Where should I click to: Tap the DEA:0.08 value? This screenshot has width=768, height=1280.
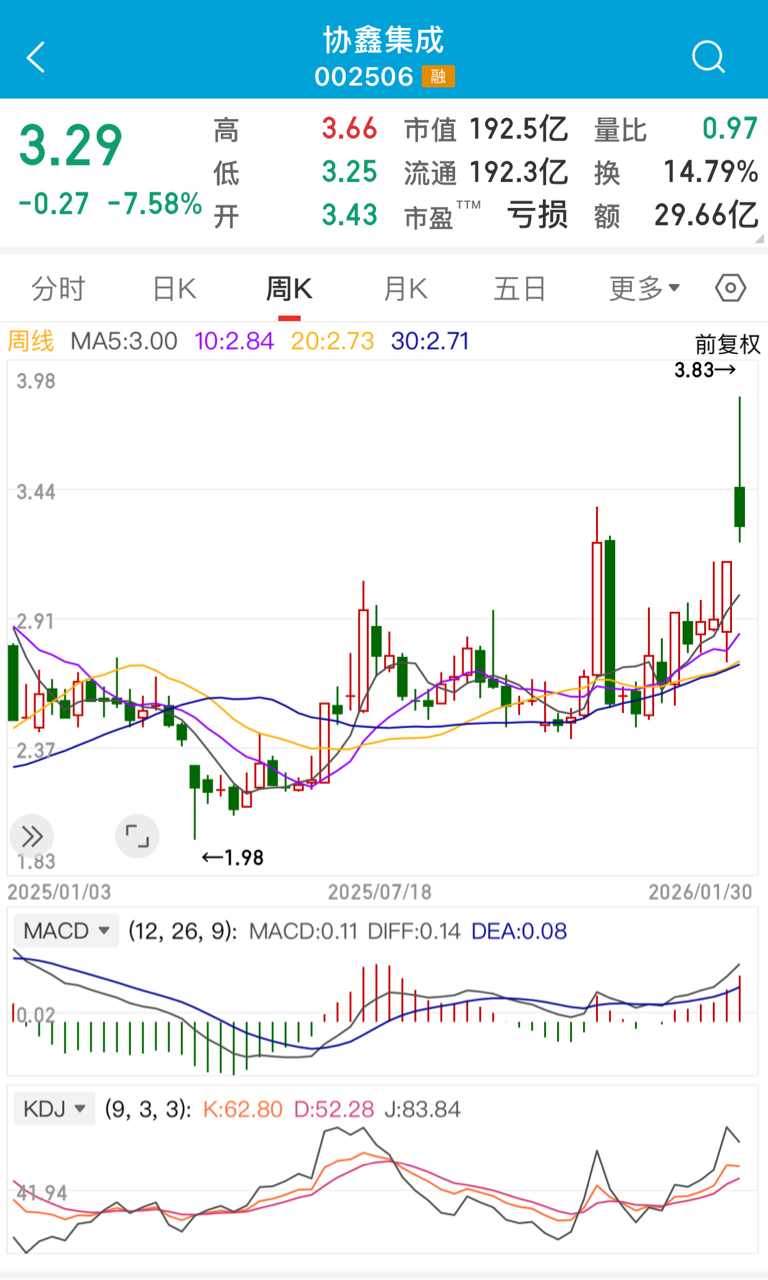(518, 931)
